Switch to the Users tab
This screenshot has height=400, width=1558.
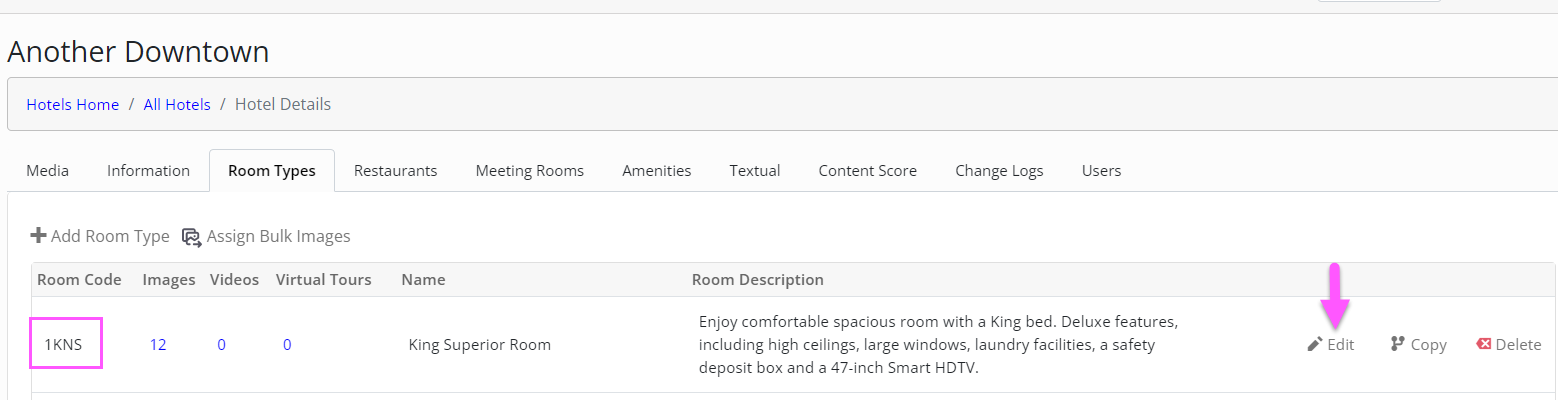1101,171
